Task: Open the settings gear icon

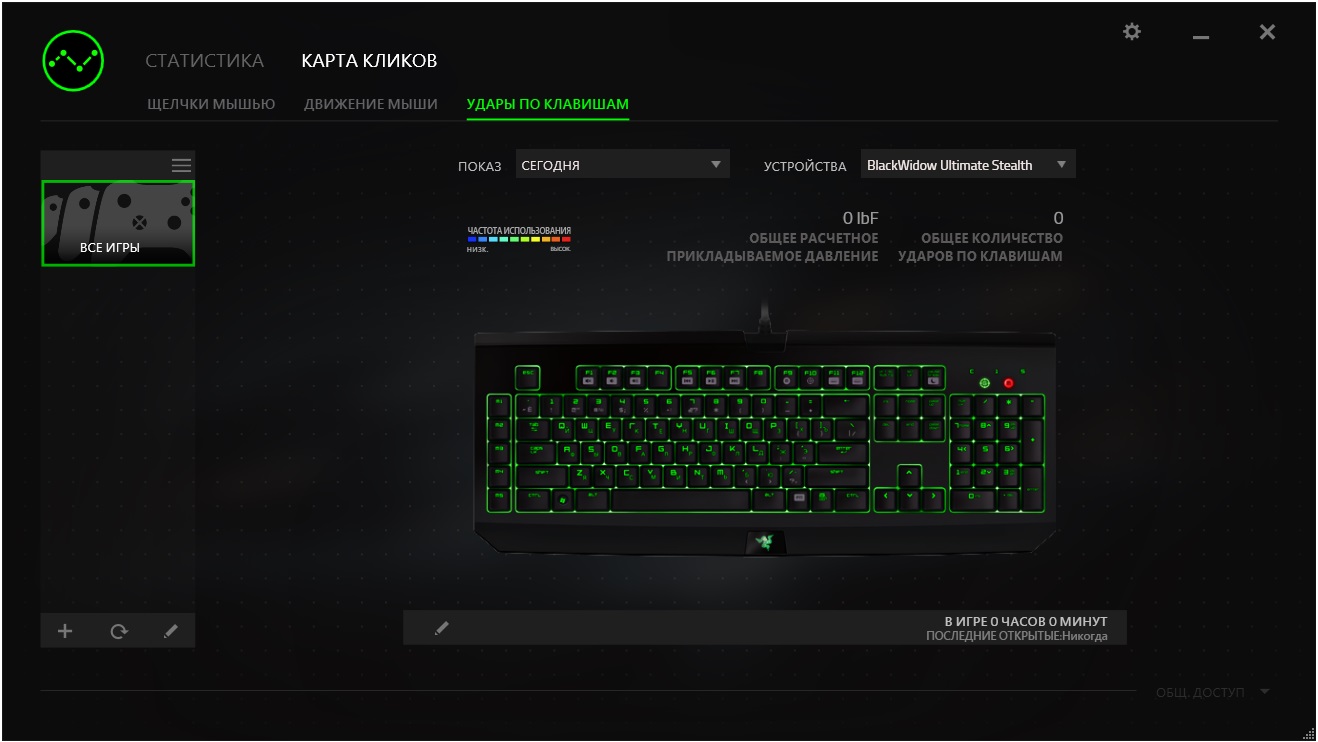Action: pyautogui.click(x=1131, y=32)
